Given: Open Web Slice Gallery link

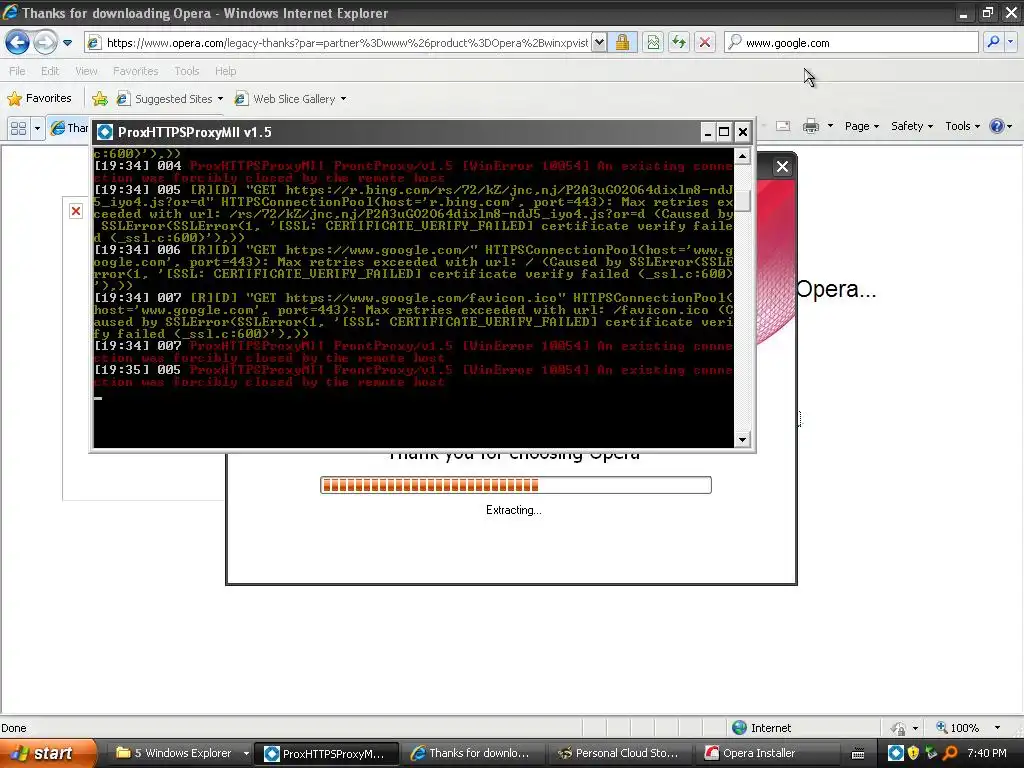Looking at the screenshot, I should click(x=286, y=99).
